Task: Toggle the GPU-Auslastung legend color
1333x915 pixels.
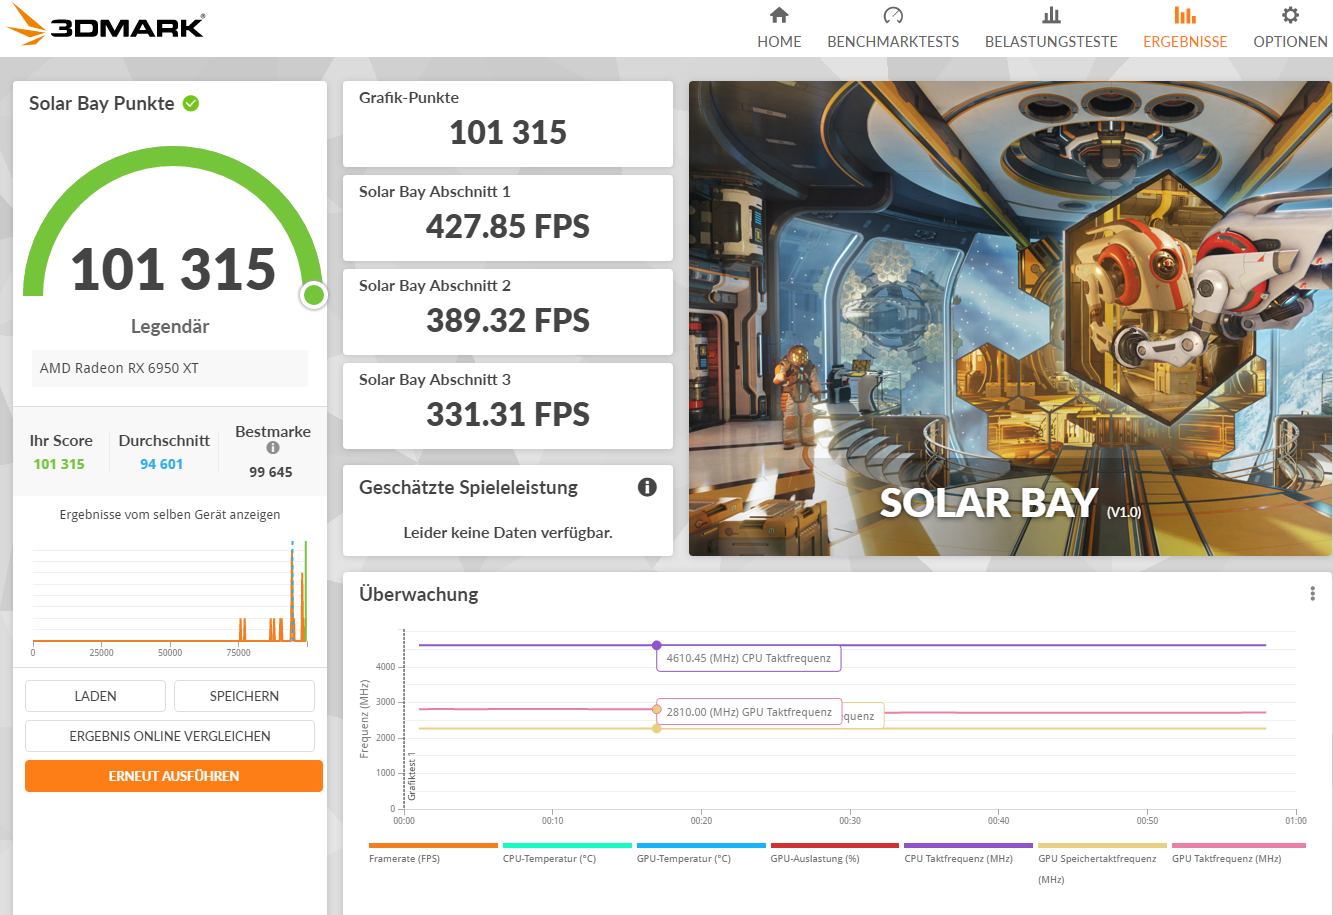Action: click(x=835, y=846)
